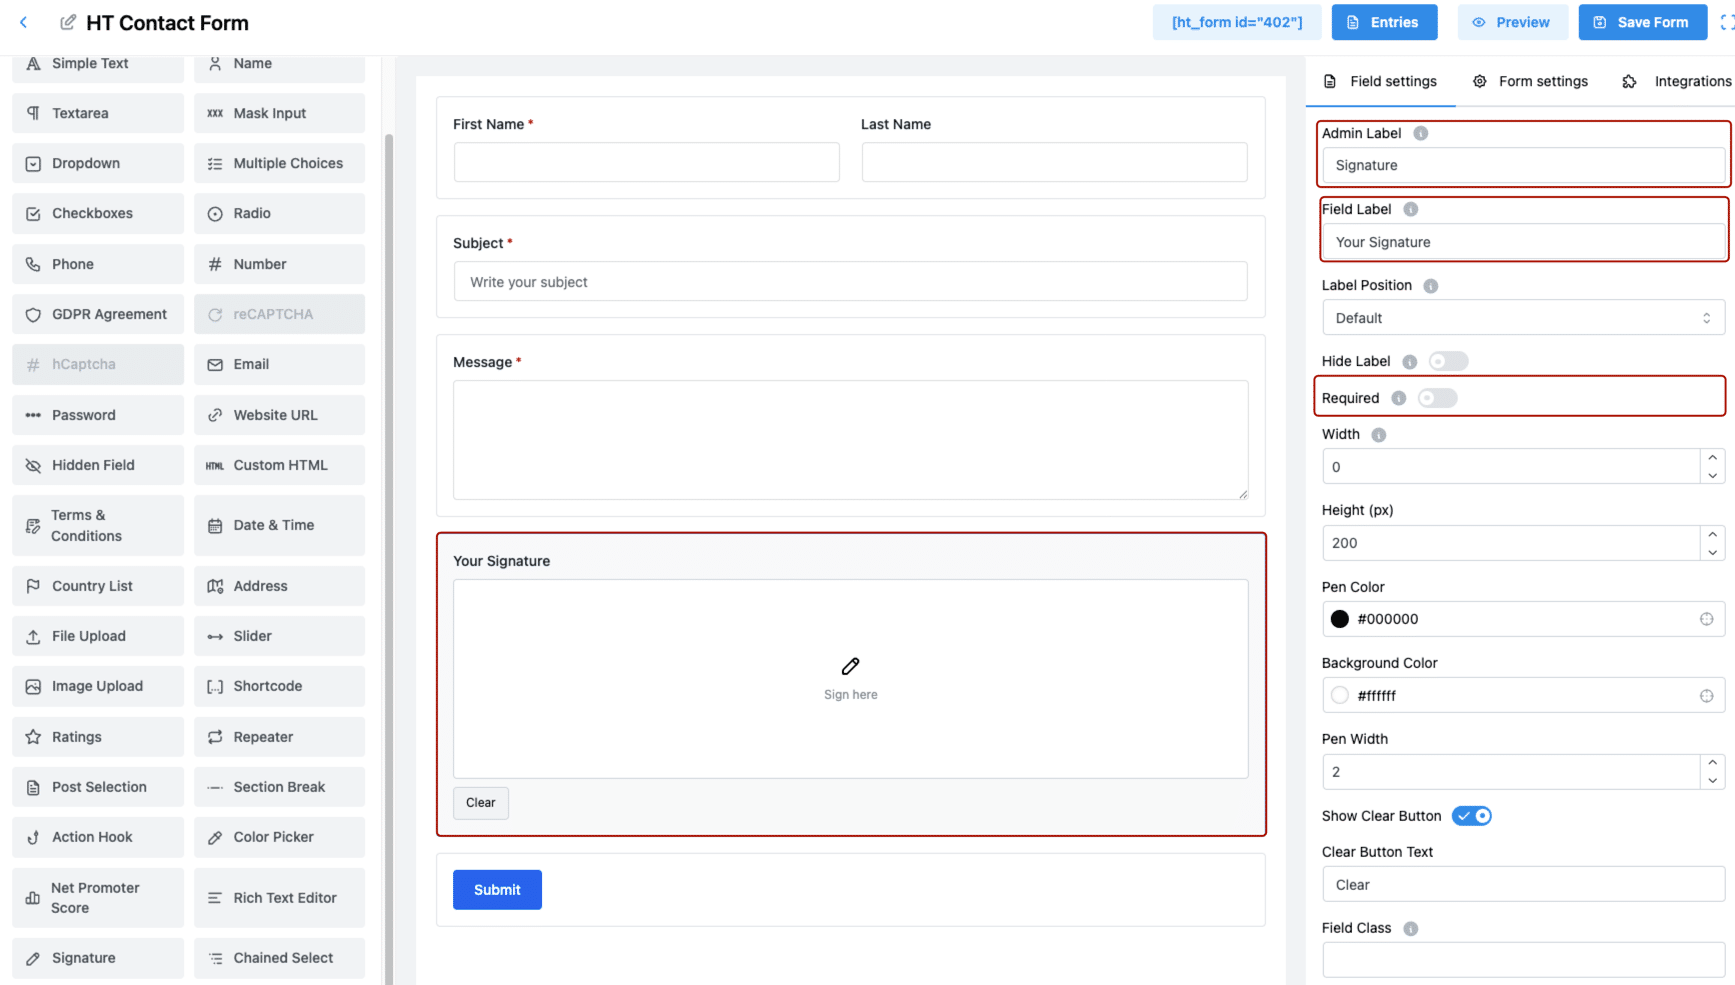Image resolution: width=1735 pixels, height=985 pixels.
Task: Disable the Show Clear Button toggle
Action: (1471, 815)
